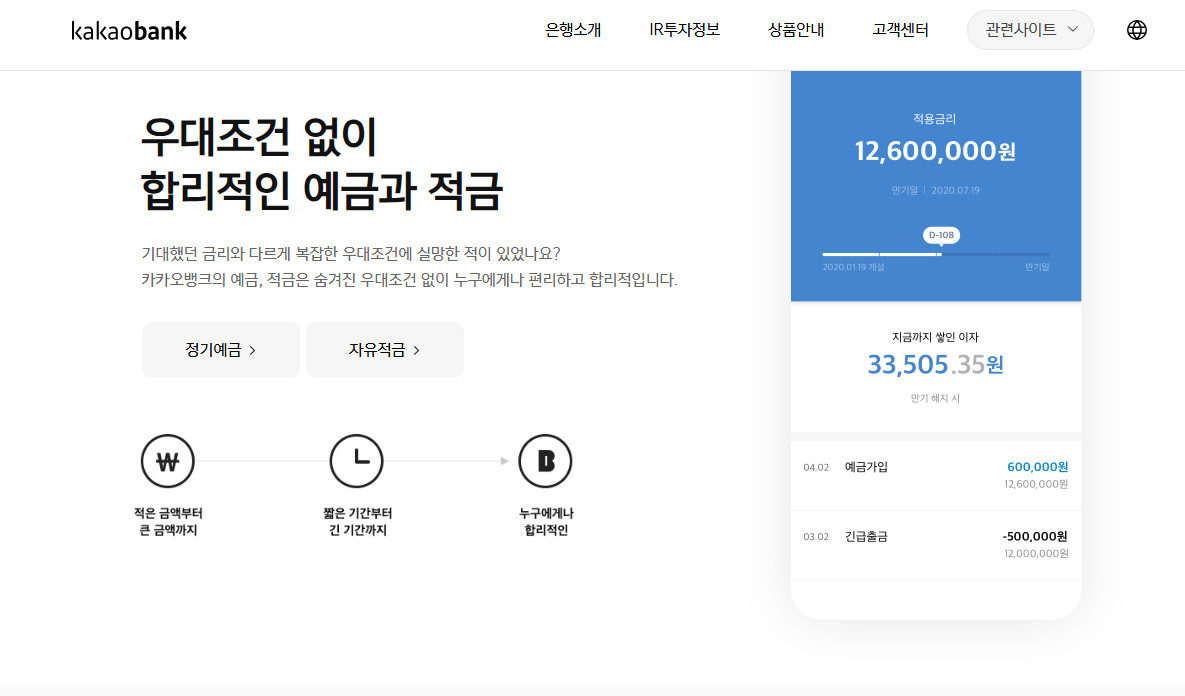Screen dimensions: 1185x696
Task: Click the 04.02 transaction date
Action: 816,468
